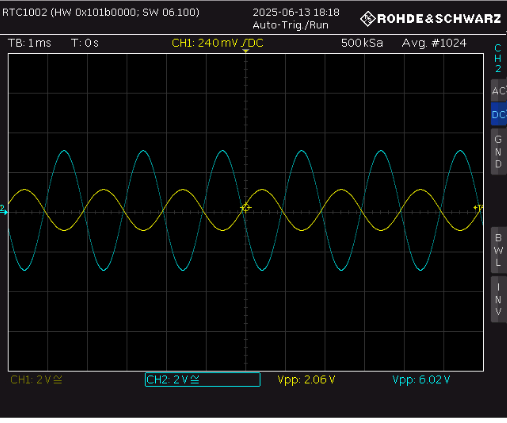Select GND coupling option

pos(499,152)
